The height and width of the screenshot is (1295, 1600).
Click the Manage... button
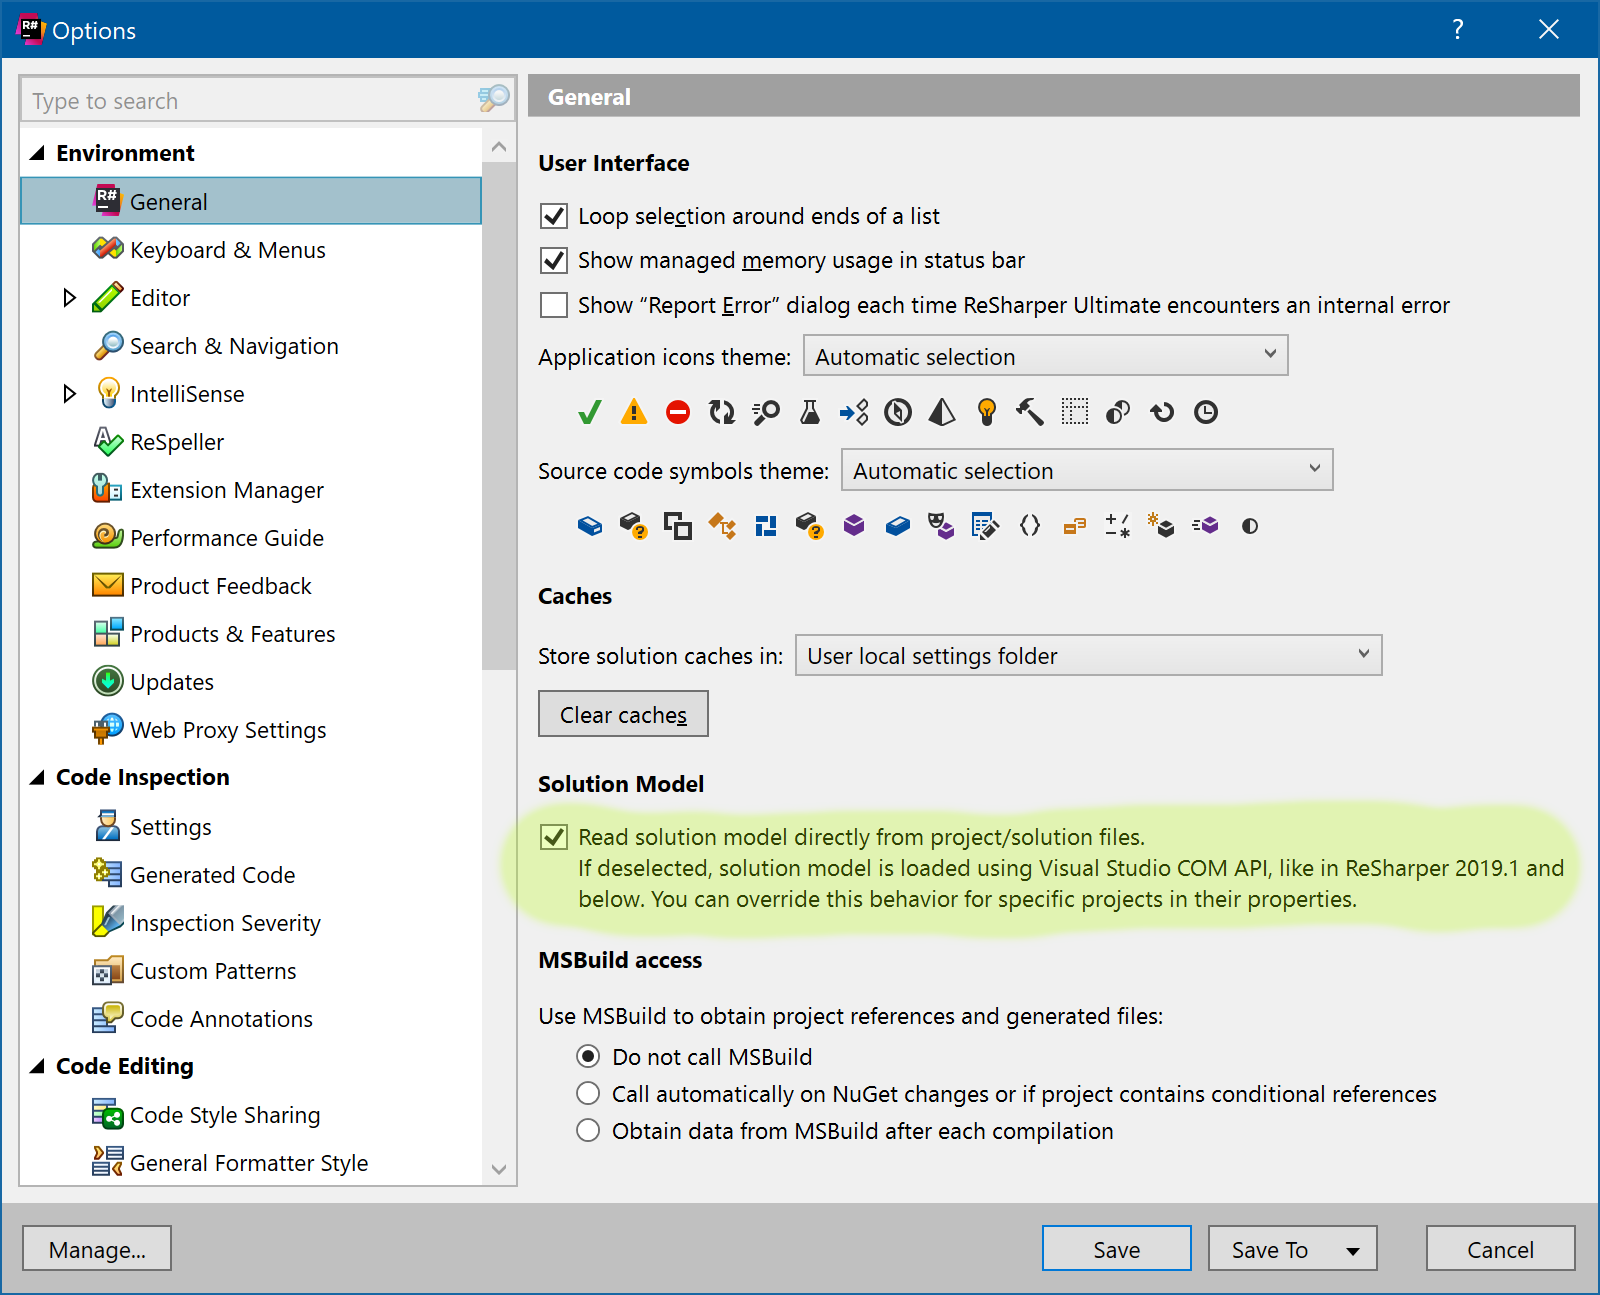pyautogui.click(x=97, y=1249)
